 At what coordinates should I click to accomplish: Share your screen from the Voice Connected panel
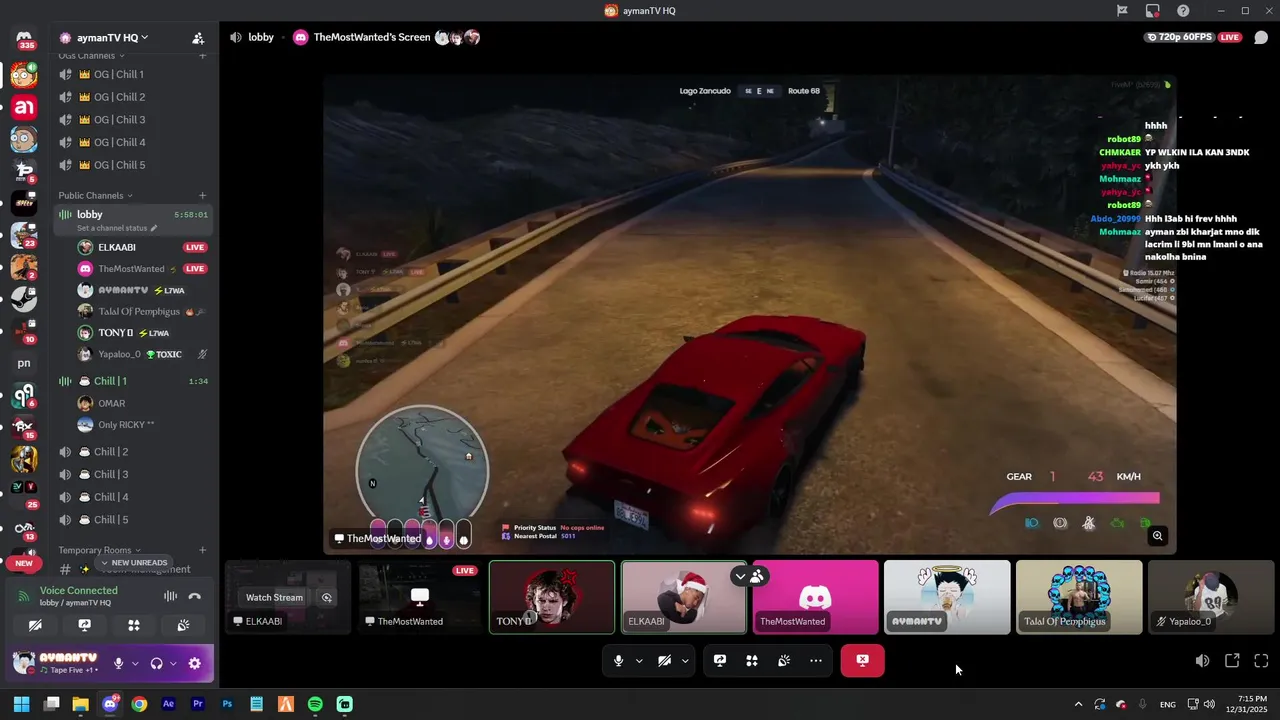click(85, 625)
